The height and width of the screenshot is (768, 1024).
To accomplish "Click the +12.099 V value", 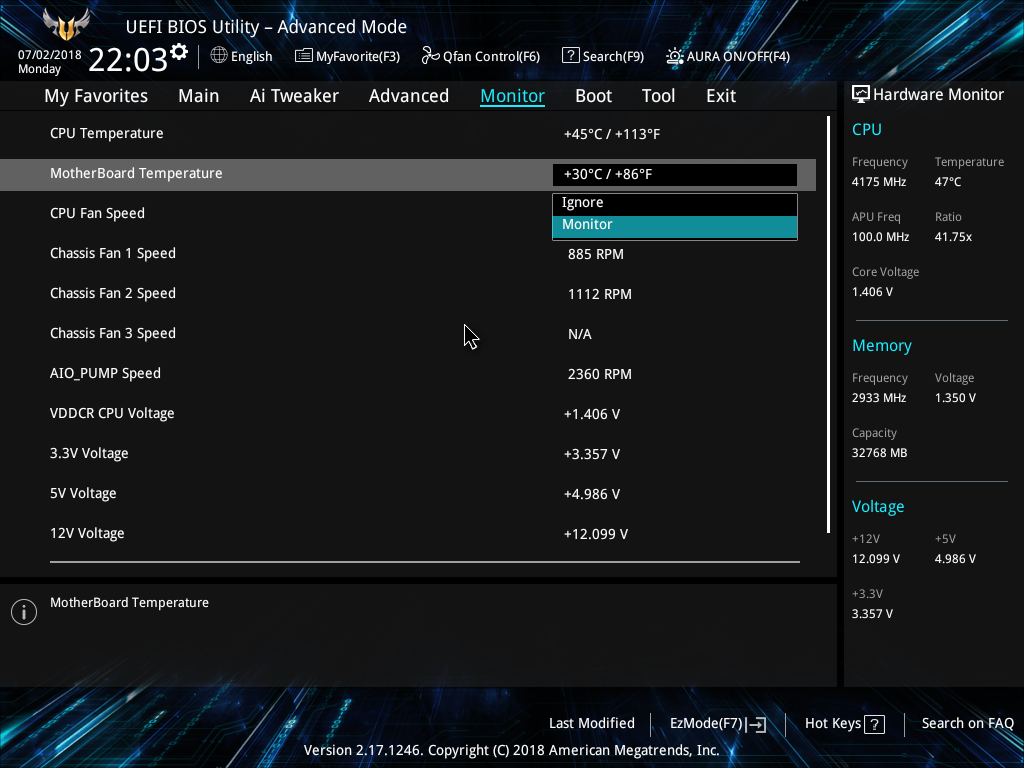I will (x=596, y=534).
